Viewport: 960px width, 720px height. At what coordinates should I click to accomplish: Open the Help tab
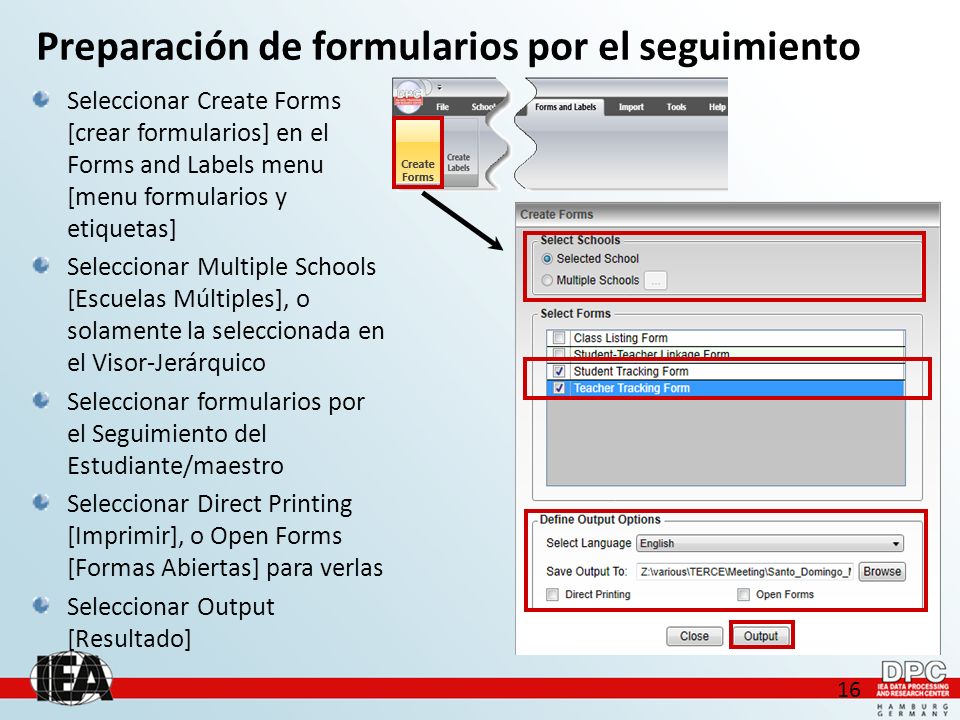717,107
